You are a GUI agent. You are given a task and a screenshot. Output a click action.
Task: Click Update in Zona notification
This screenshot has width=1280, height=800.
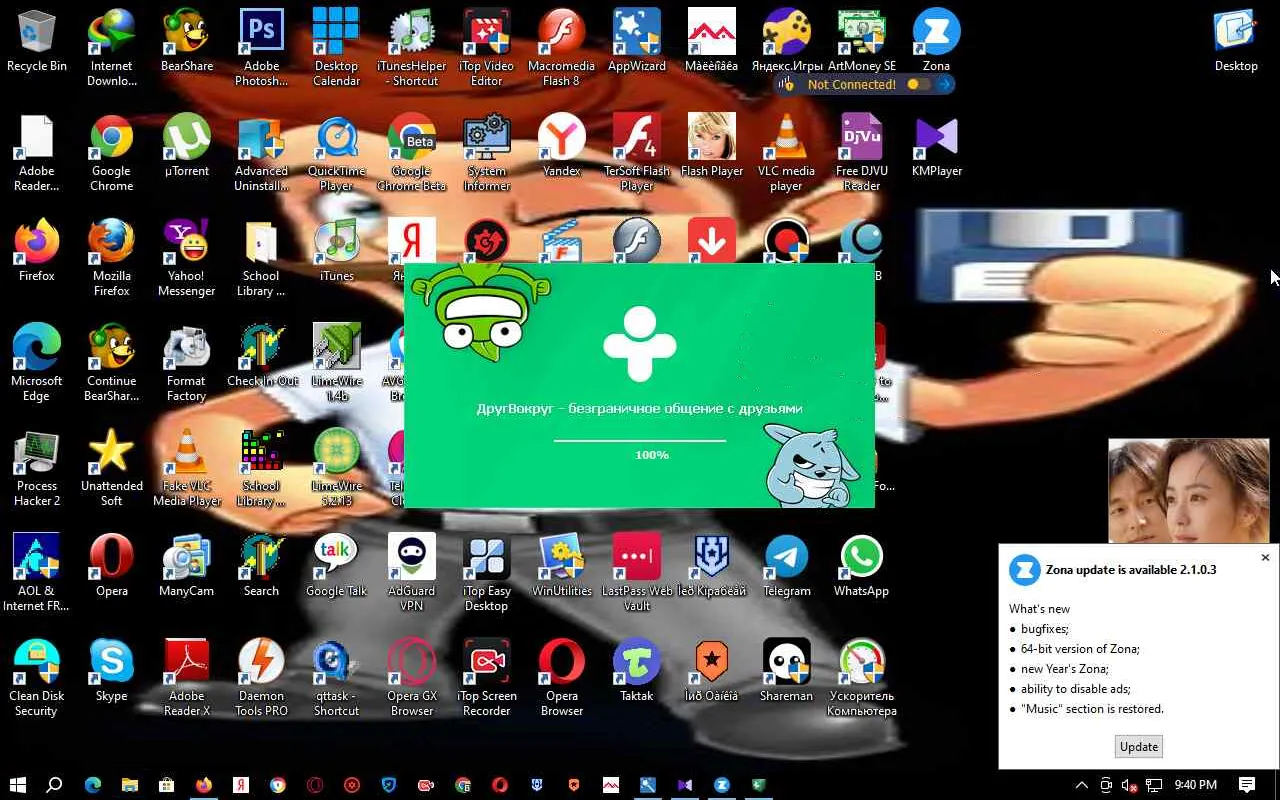click(x=1139, y=747)
